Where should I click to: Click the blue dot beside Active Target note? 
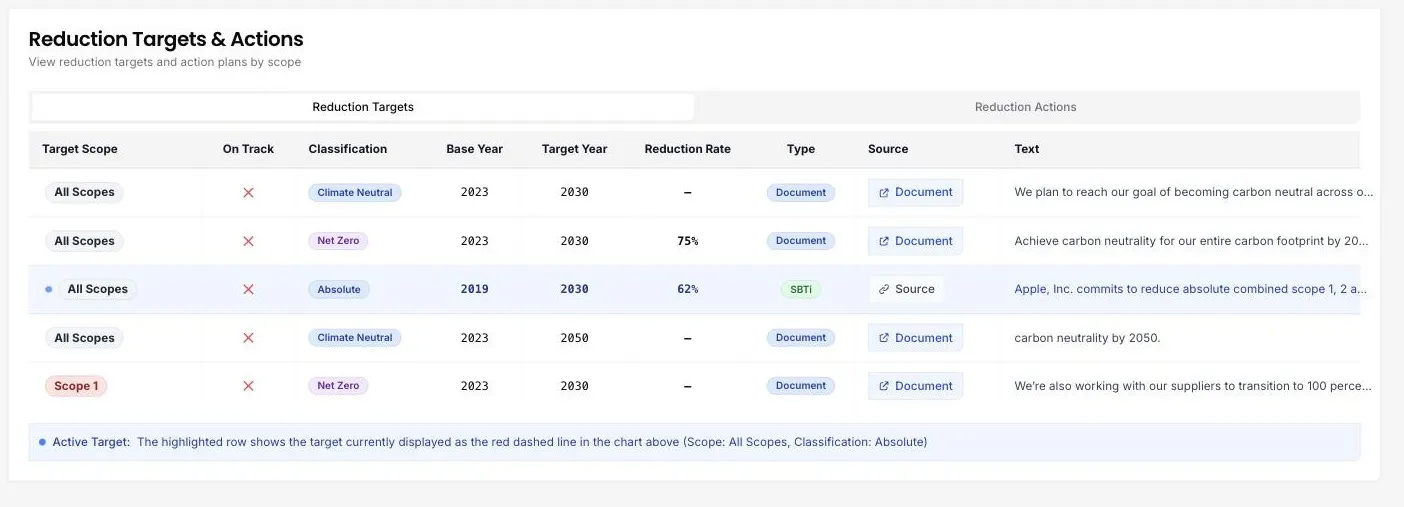(42, 442)
